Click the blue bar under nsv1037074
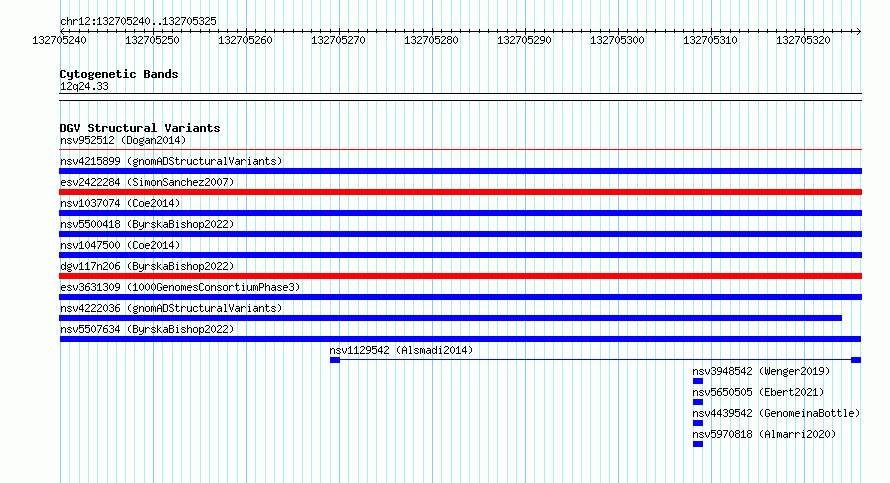The height and width of the screenshot is (483, 890). click(x=460, y=213)
